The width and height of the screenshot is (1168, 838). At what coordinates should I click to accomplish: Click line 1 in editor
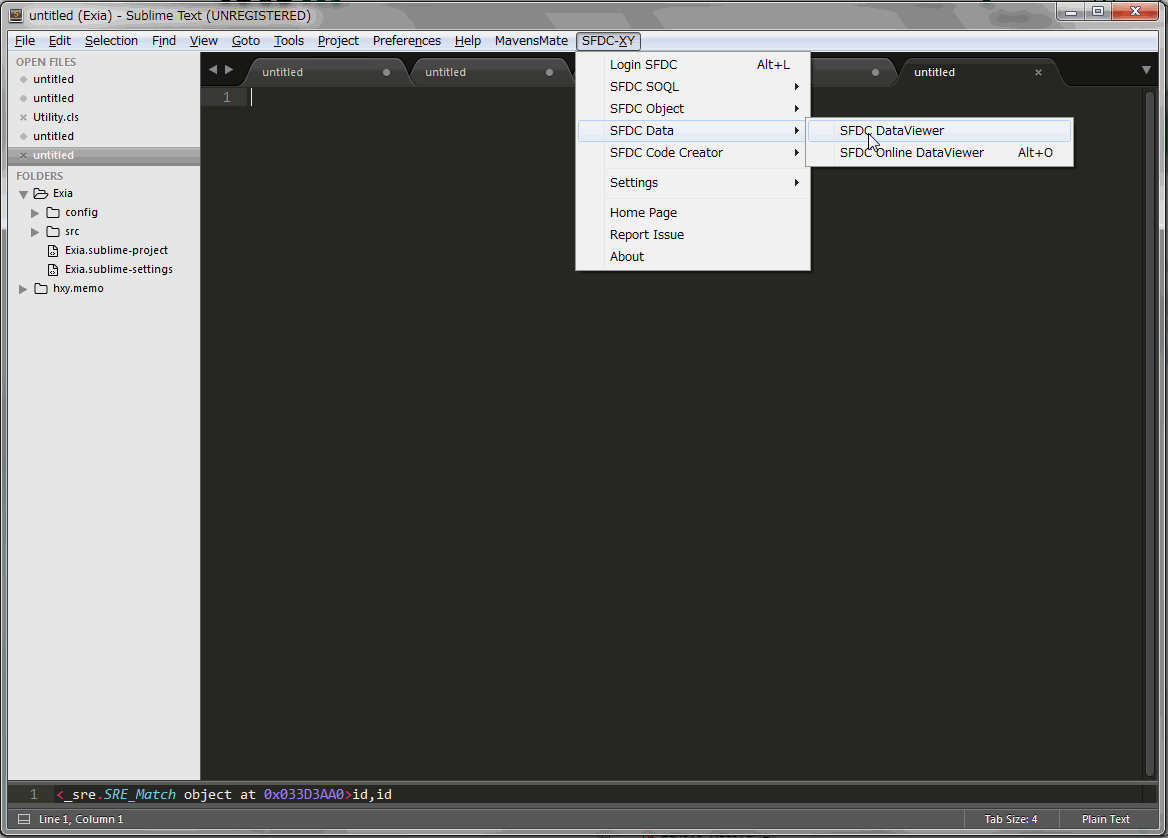[670, 98]
